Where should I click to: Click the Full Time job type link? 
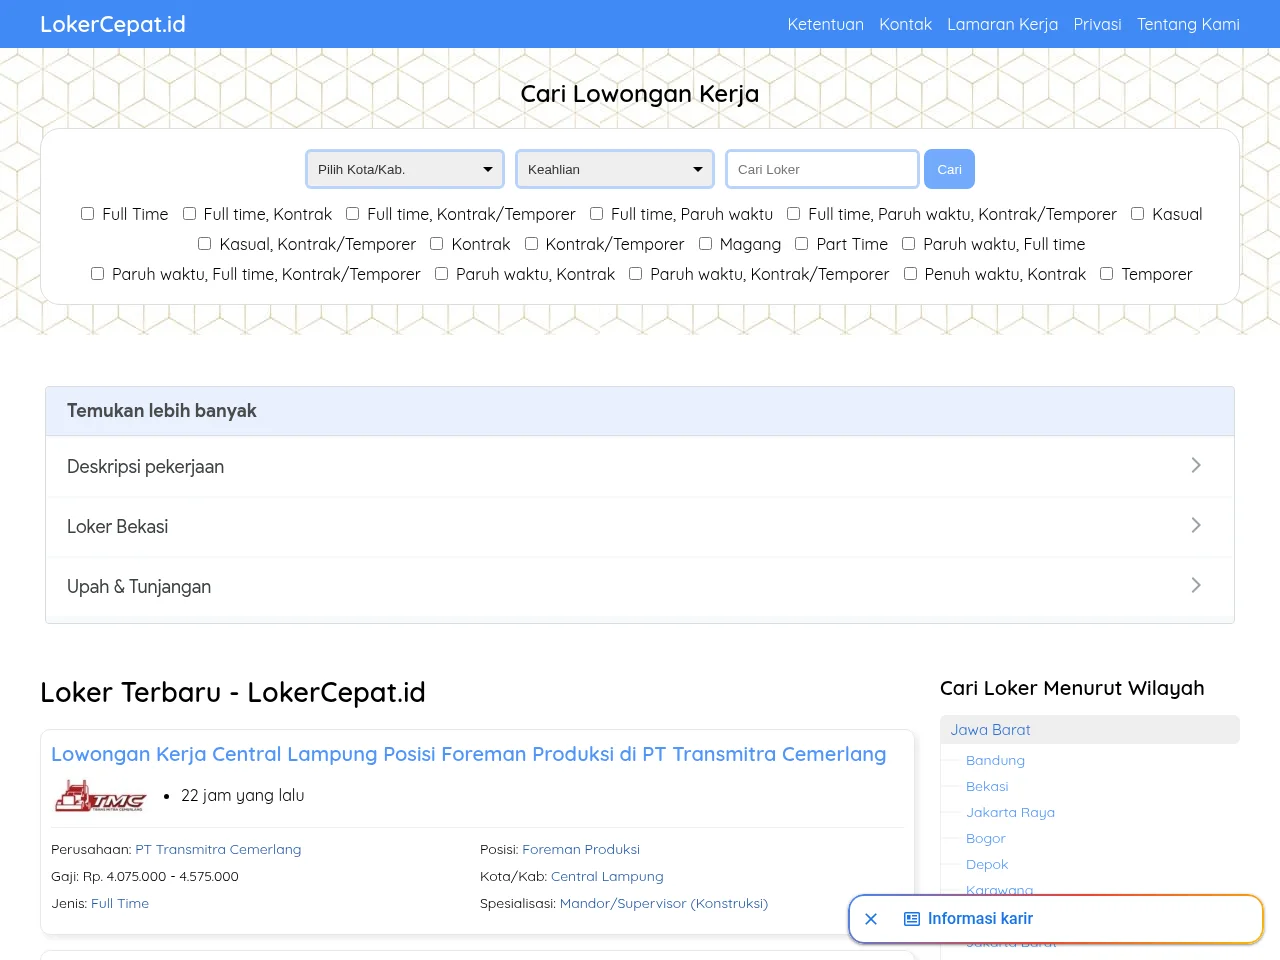pos(120,903)
